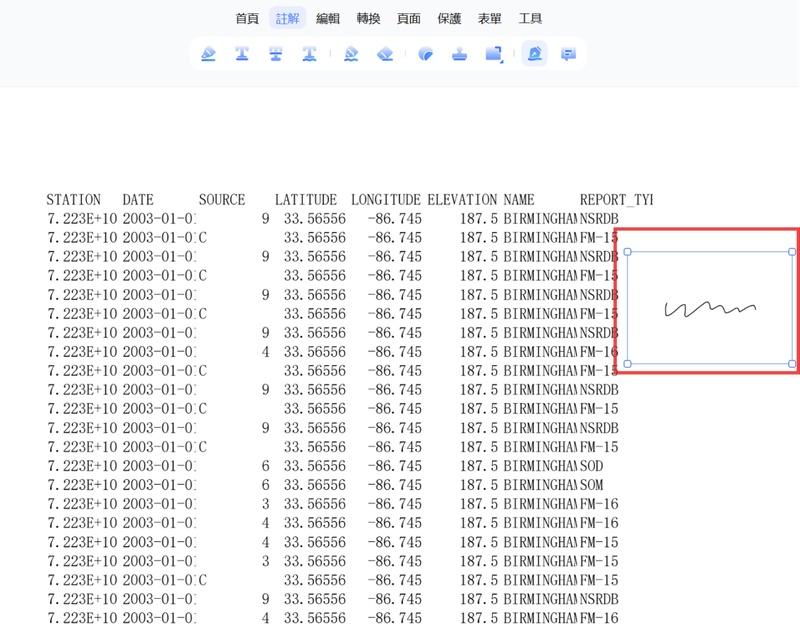Switch to the 註解 tab
This screenshot has height=624, width=800.
pyautogui.click(x=287, y=18)
